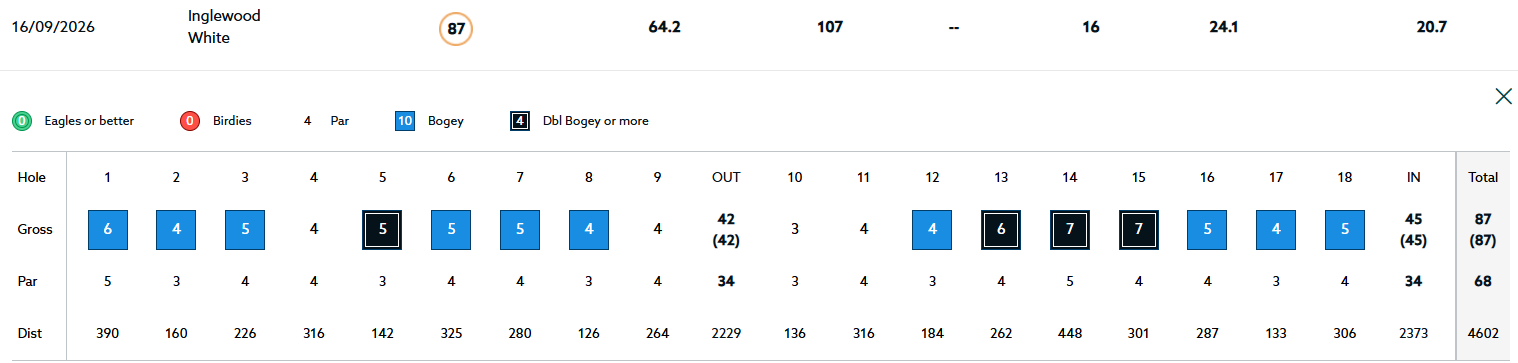
Task: Click the Total column header
Action: 1483,177
